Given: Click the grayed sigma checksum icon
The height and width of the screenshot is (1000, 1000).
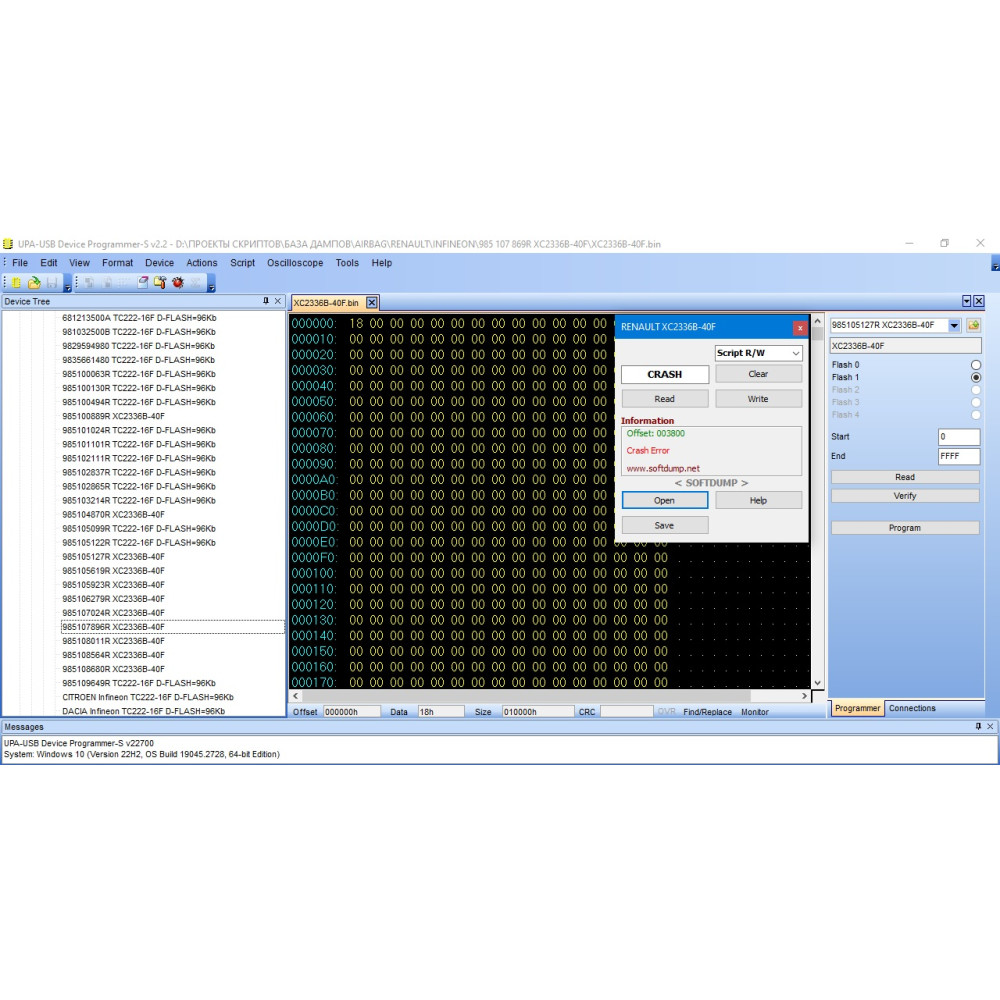Looking at the screenshot, I should click(x=195, y=283).
